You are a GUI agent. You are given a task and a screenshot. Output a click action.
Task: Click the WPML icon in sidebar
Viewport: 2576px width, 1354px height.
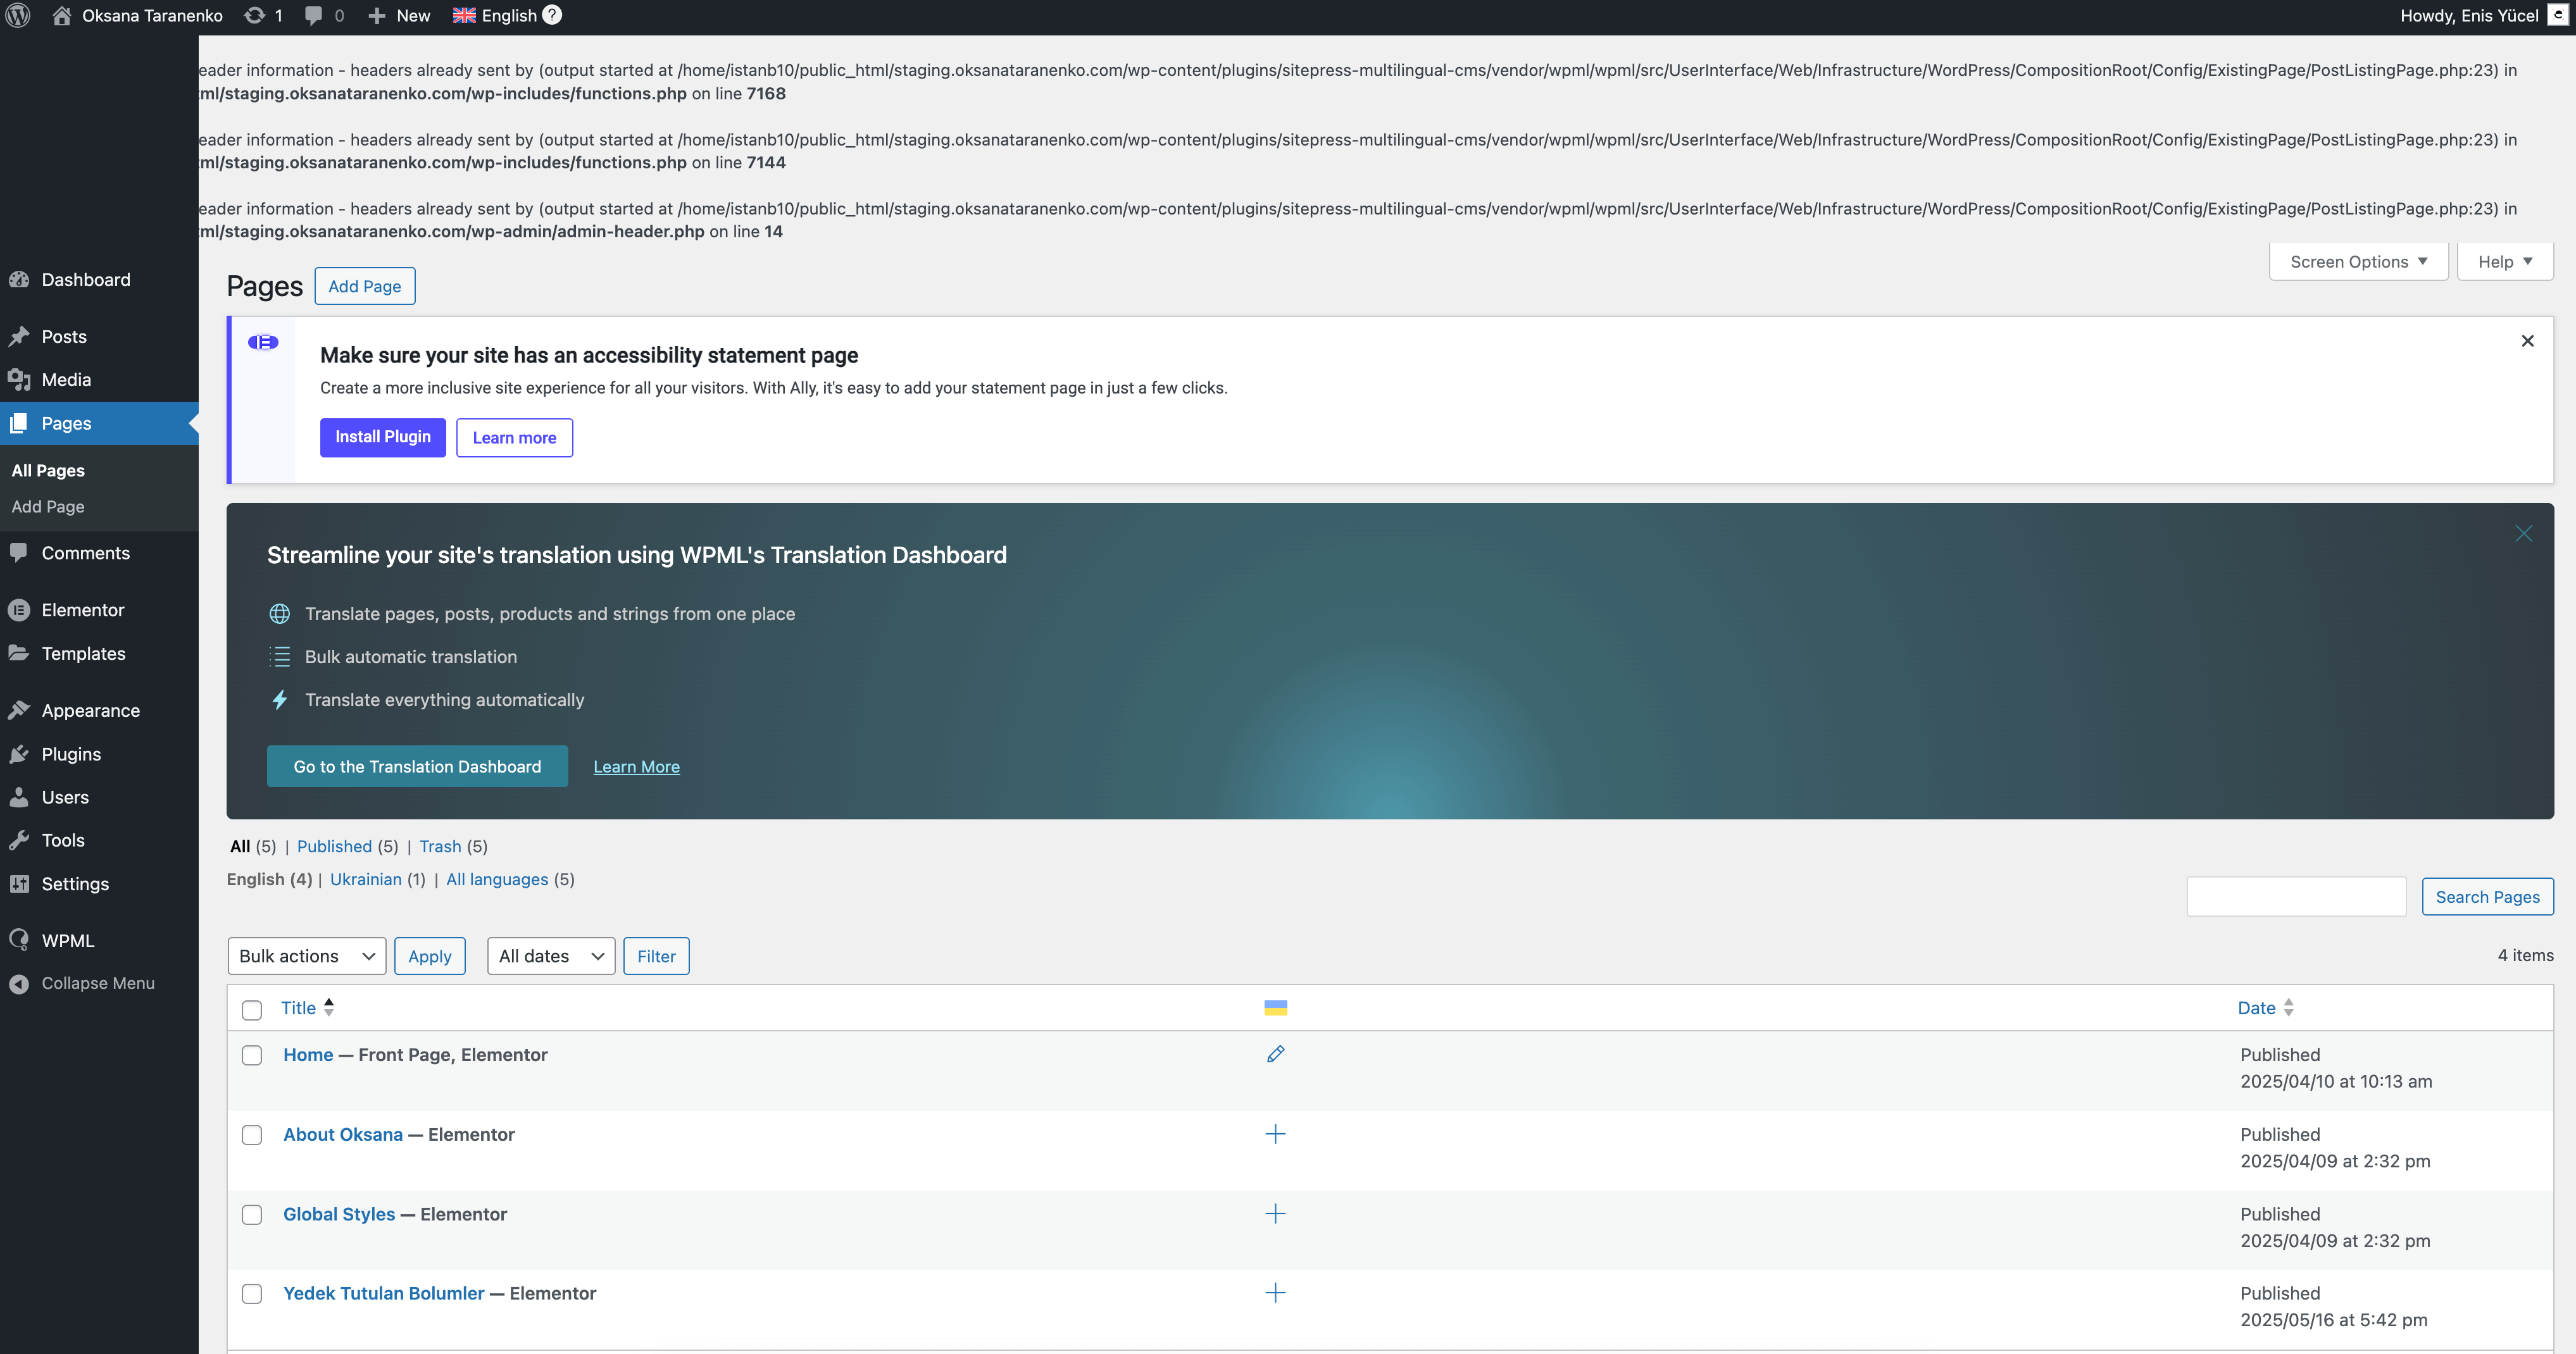[x=19, y=941]
